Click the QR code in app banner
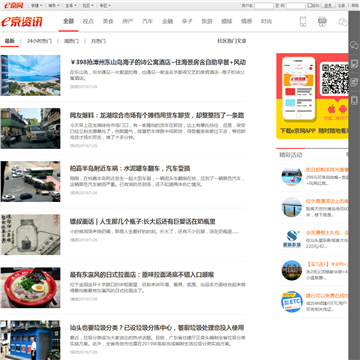This screenshot has width=360, height=360. click(x=334, y=79)
